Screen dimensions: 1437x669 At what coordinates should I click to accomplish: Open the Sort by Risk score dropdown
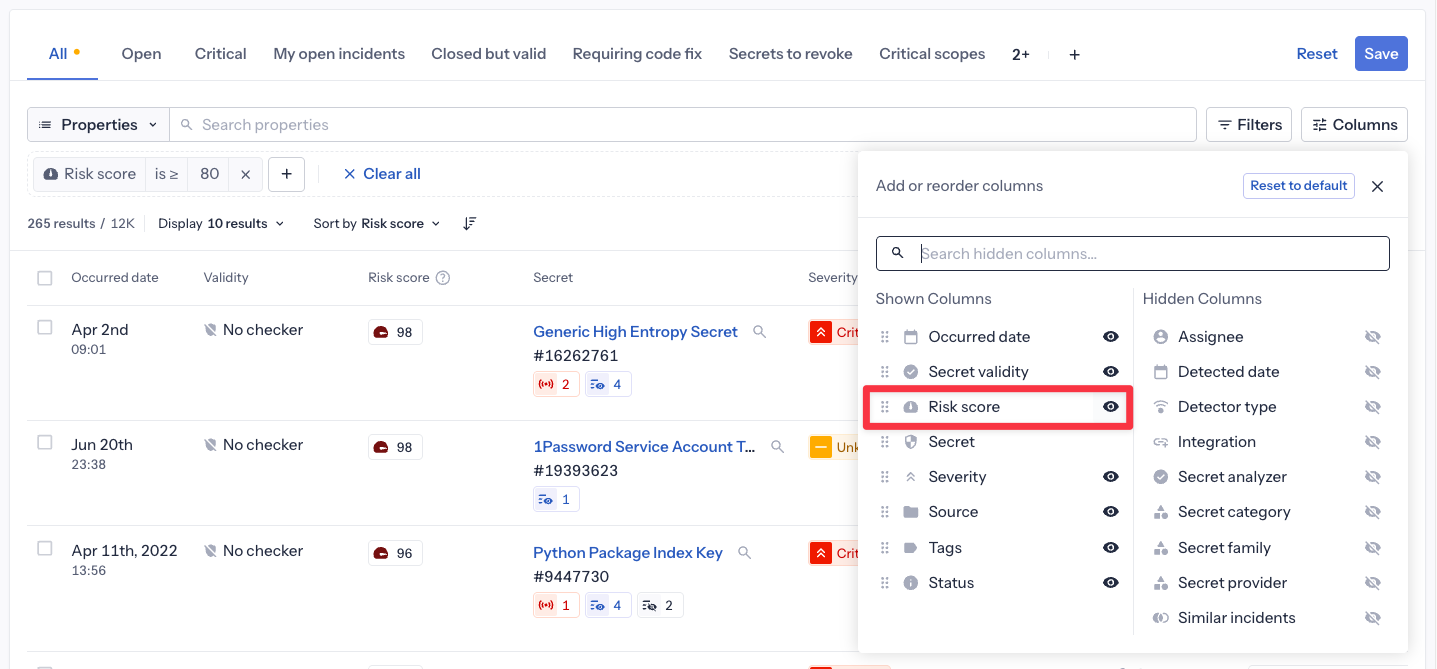click(377, 224)
